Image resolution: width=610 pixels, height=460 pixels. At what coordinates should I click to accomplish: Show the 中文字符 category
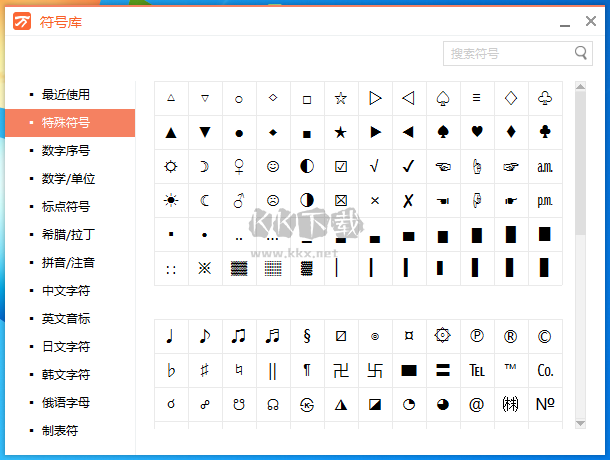70,291
